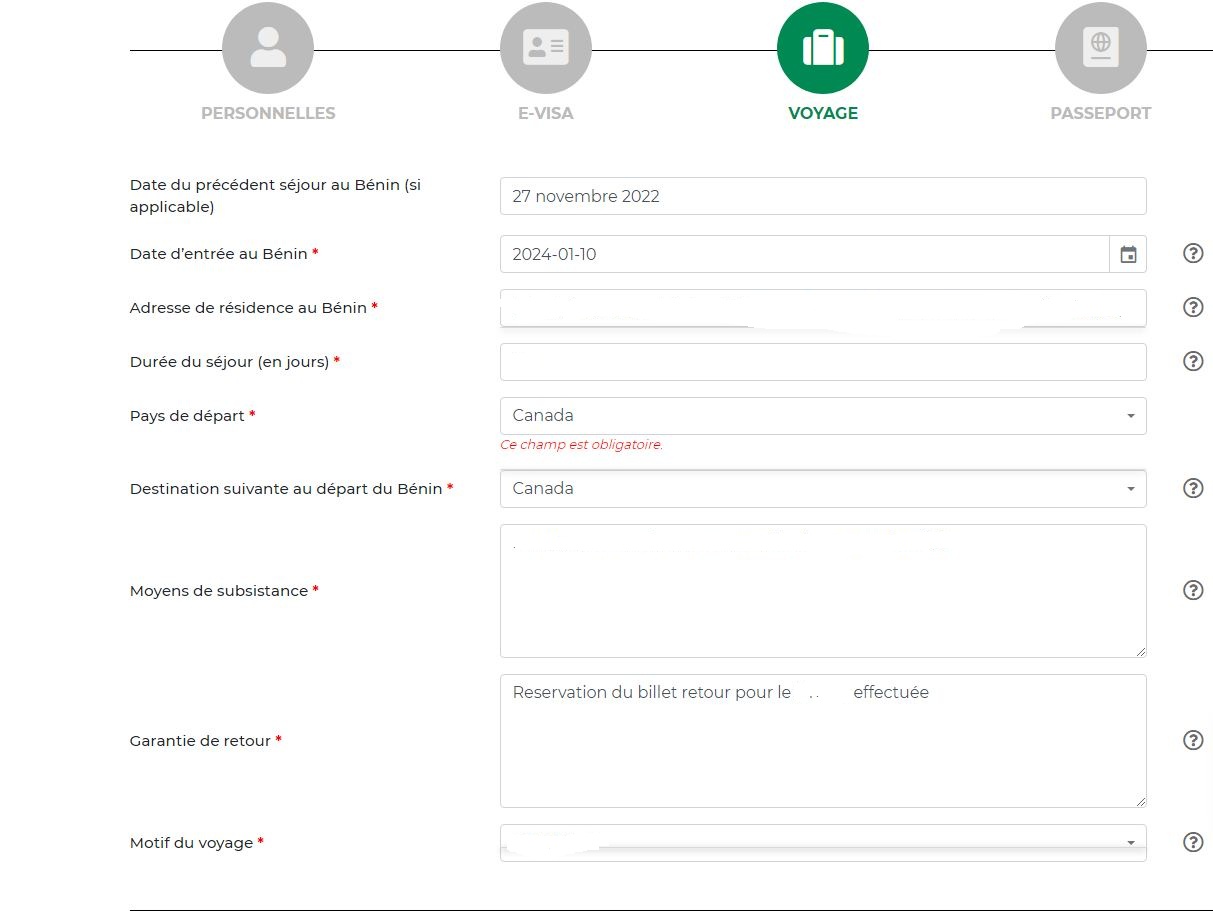This screenshot has height=911, width=1213.
Task: Click the previous stay date field
Action: click(822, 196)
